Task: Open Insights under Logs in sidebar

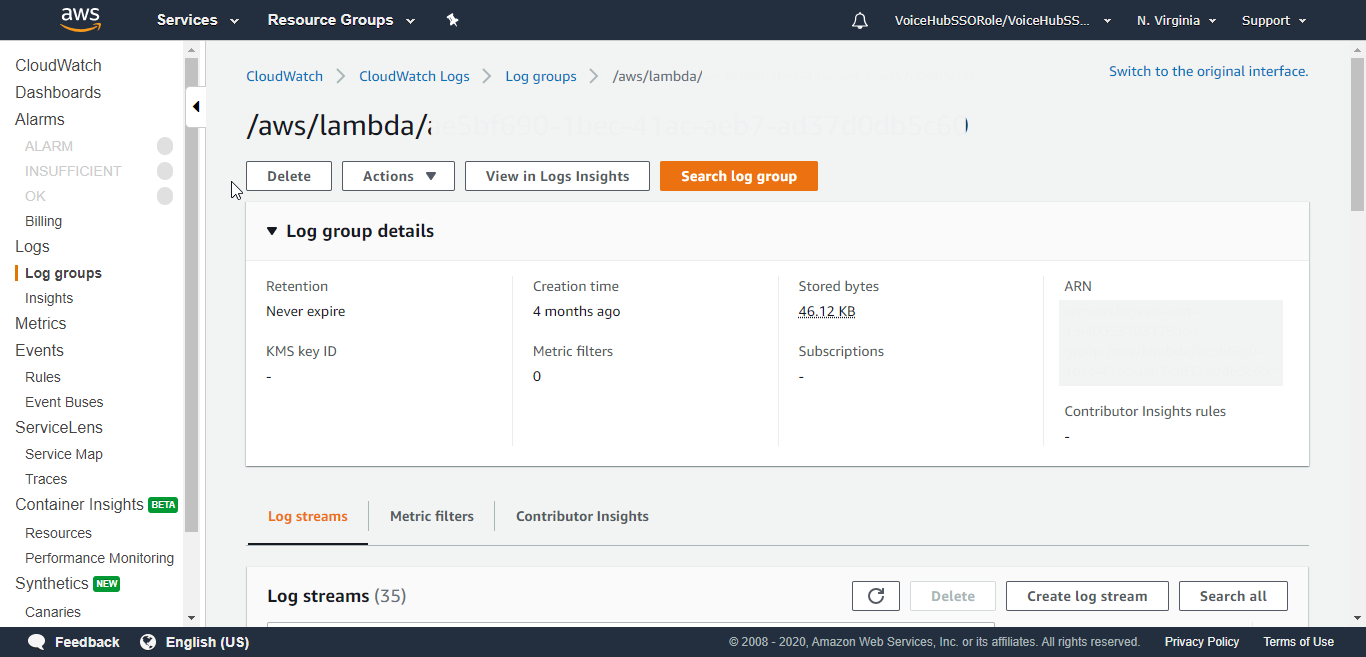Action: coord(49,298)
